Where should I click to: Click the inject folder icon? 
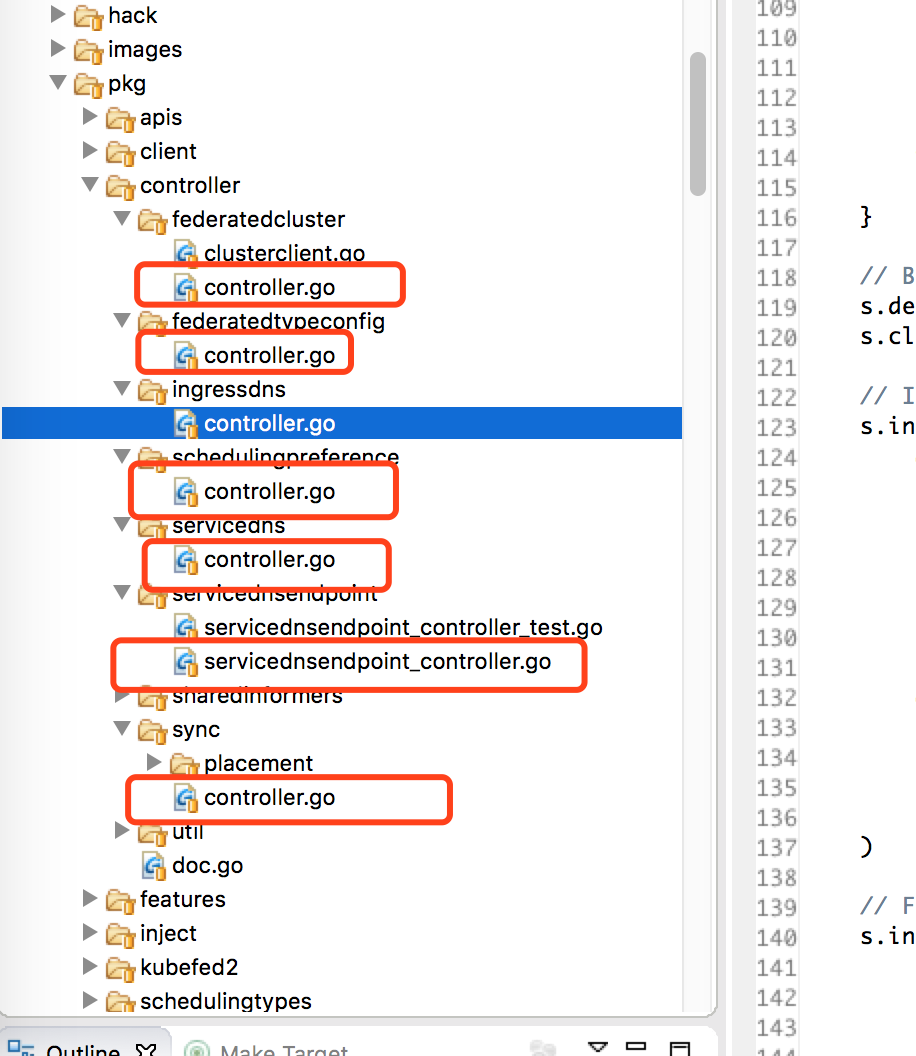(121, 934)
